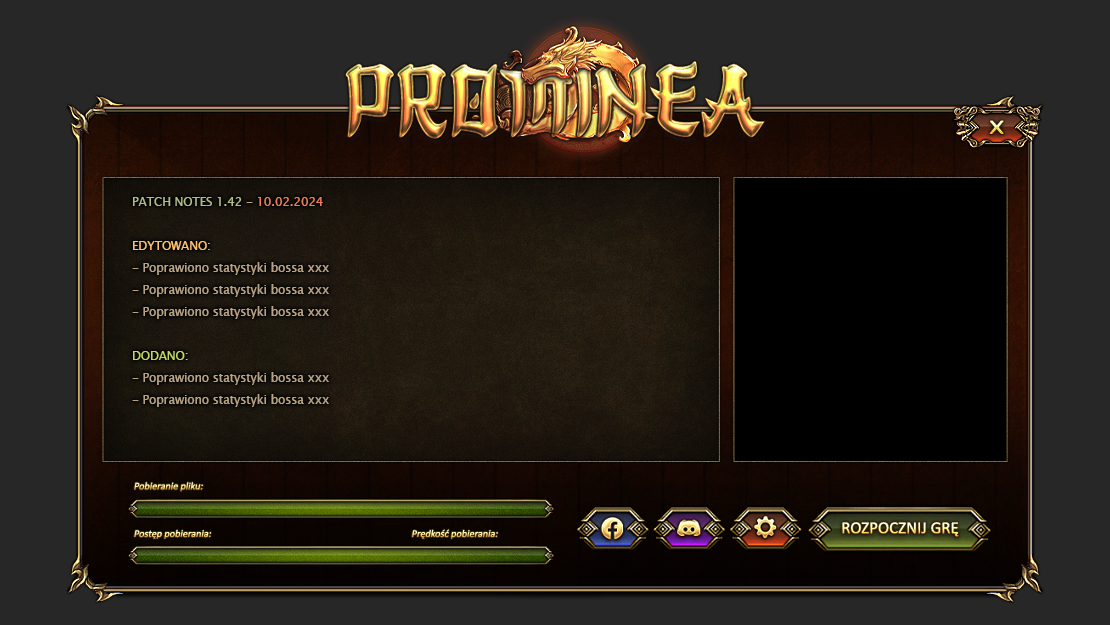Open the Discord server icon
1110x625 pixels.
689,528
